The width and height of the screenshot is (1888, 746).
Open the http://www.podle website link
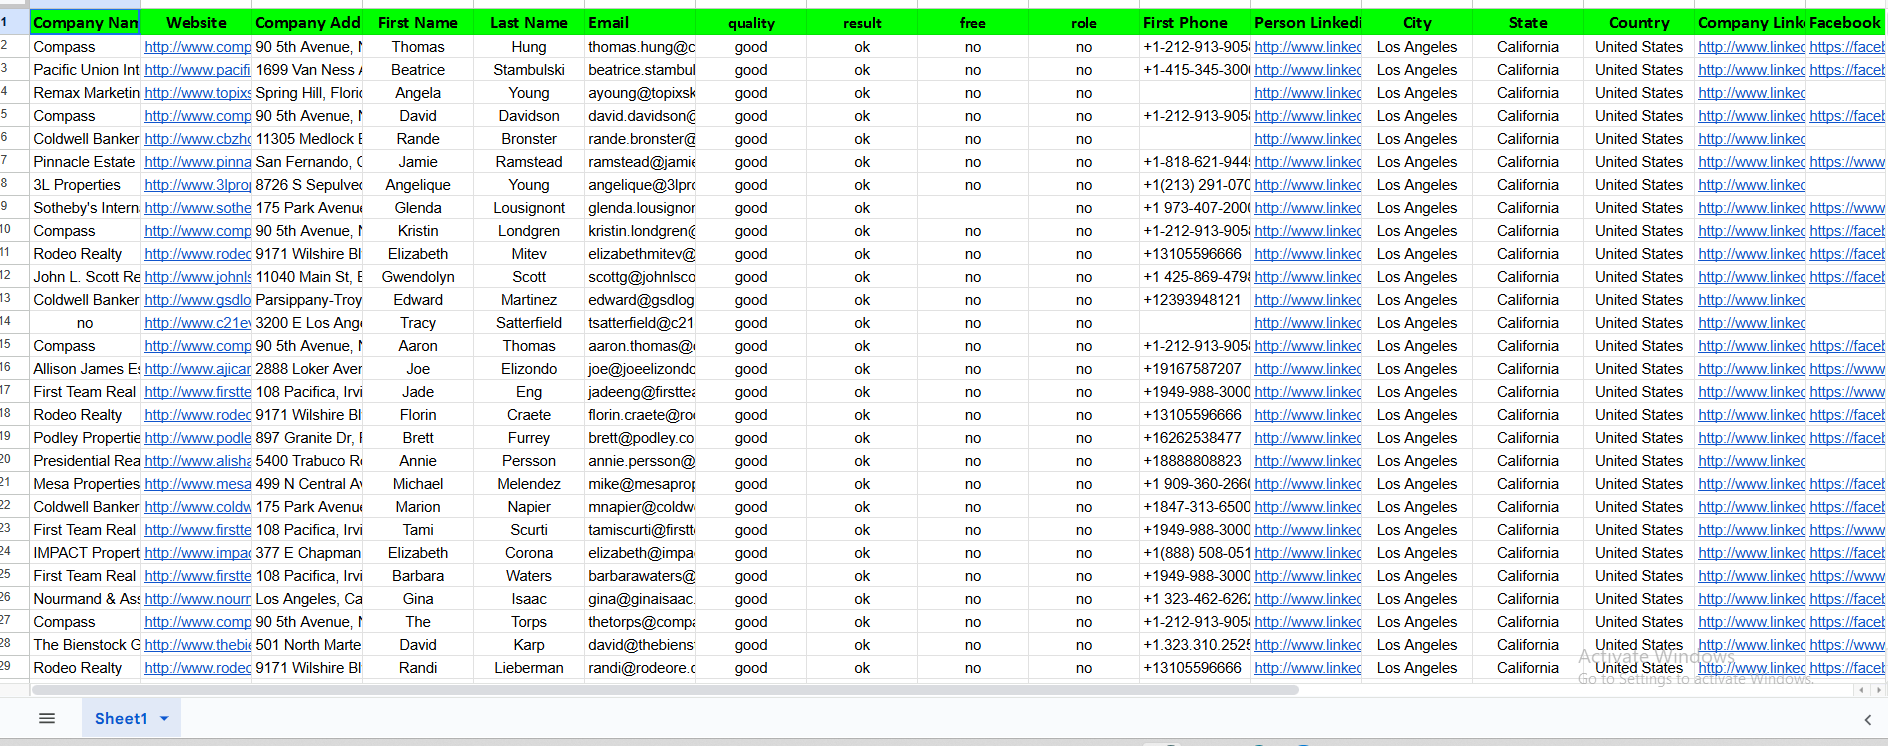197,438
